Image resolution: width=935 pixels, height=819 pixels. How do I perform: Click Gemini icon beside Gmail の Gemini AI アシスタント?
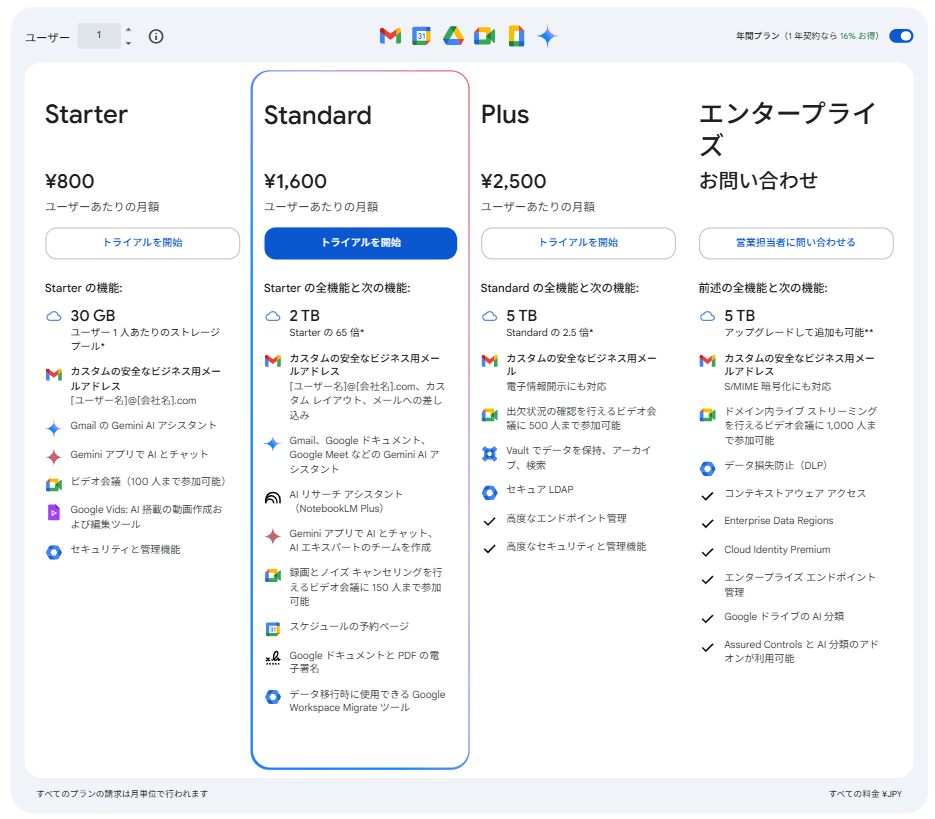point(54,428)
